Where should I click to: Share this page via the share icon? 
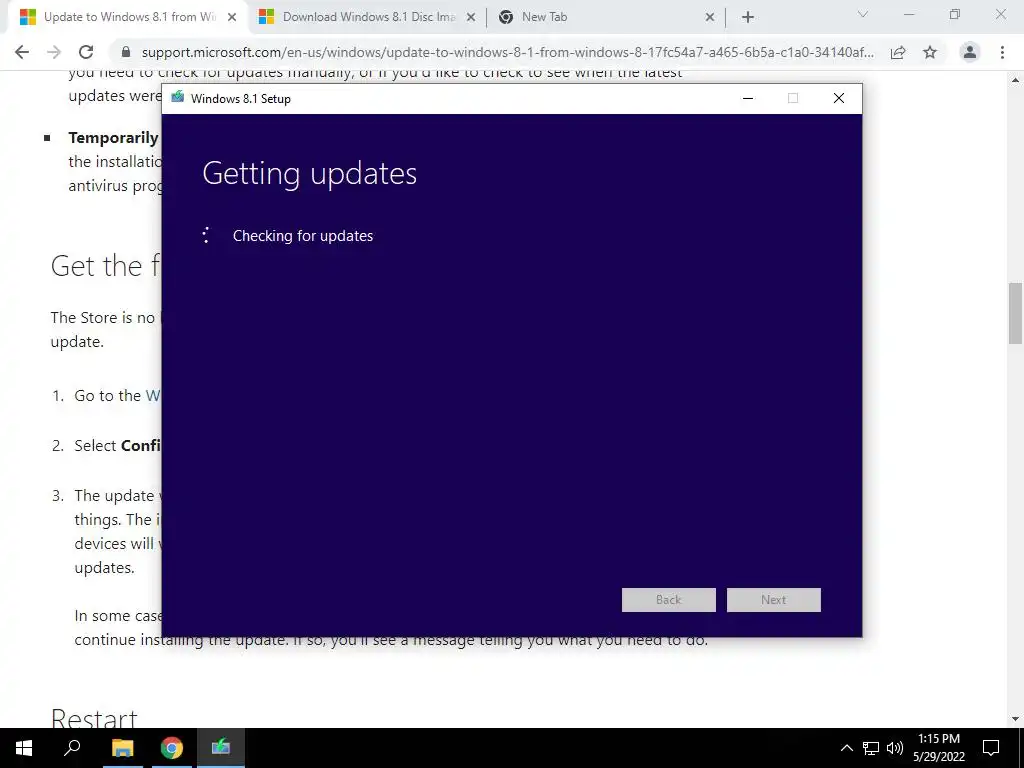pyautogui.click(x=898, y=52)
